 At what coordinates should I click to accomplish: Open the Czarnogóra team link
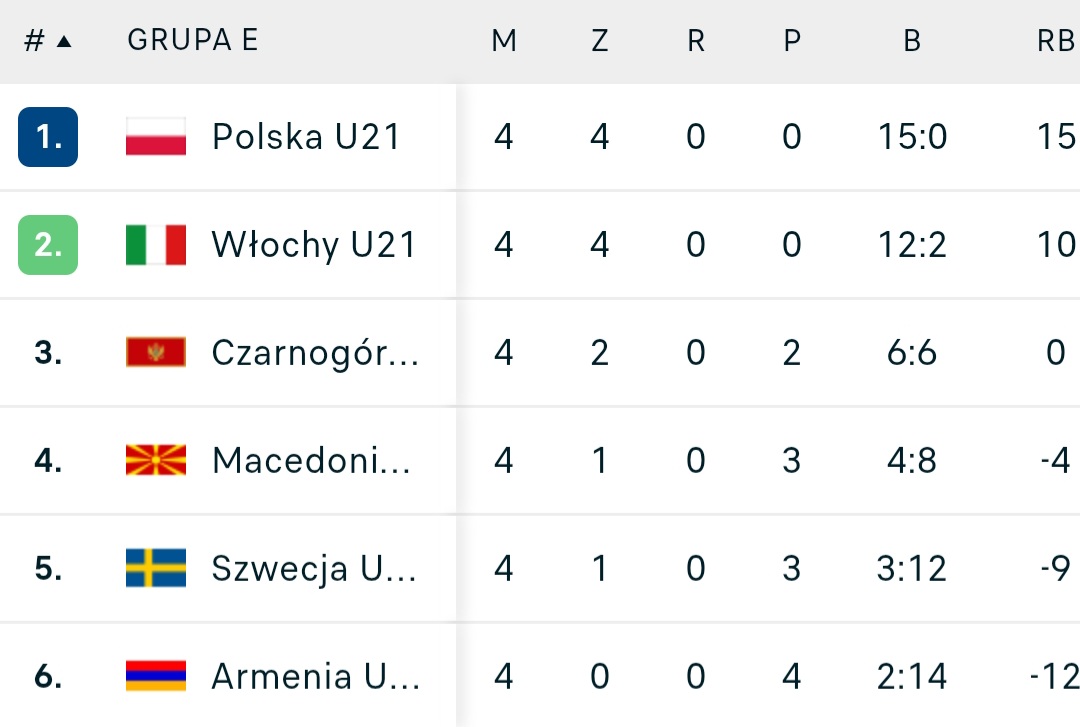pyautogui.click(x=315, y=353)
